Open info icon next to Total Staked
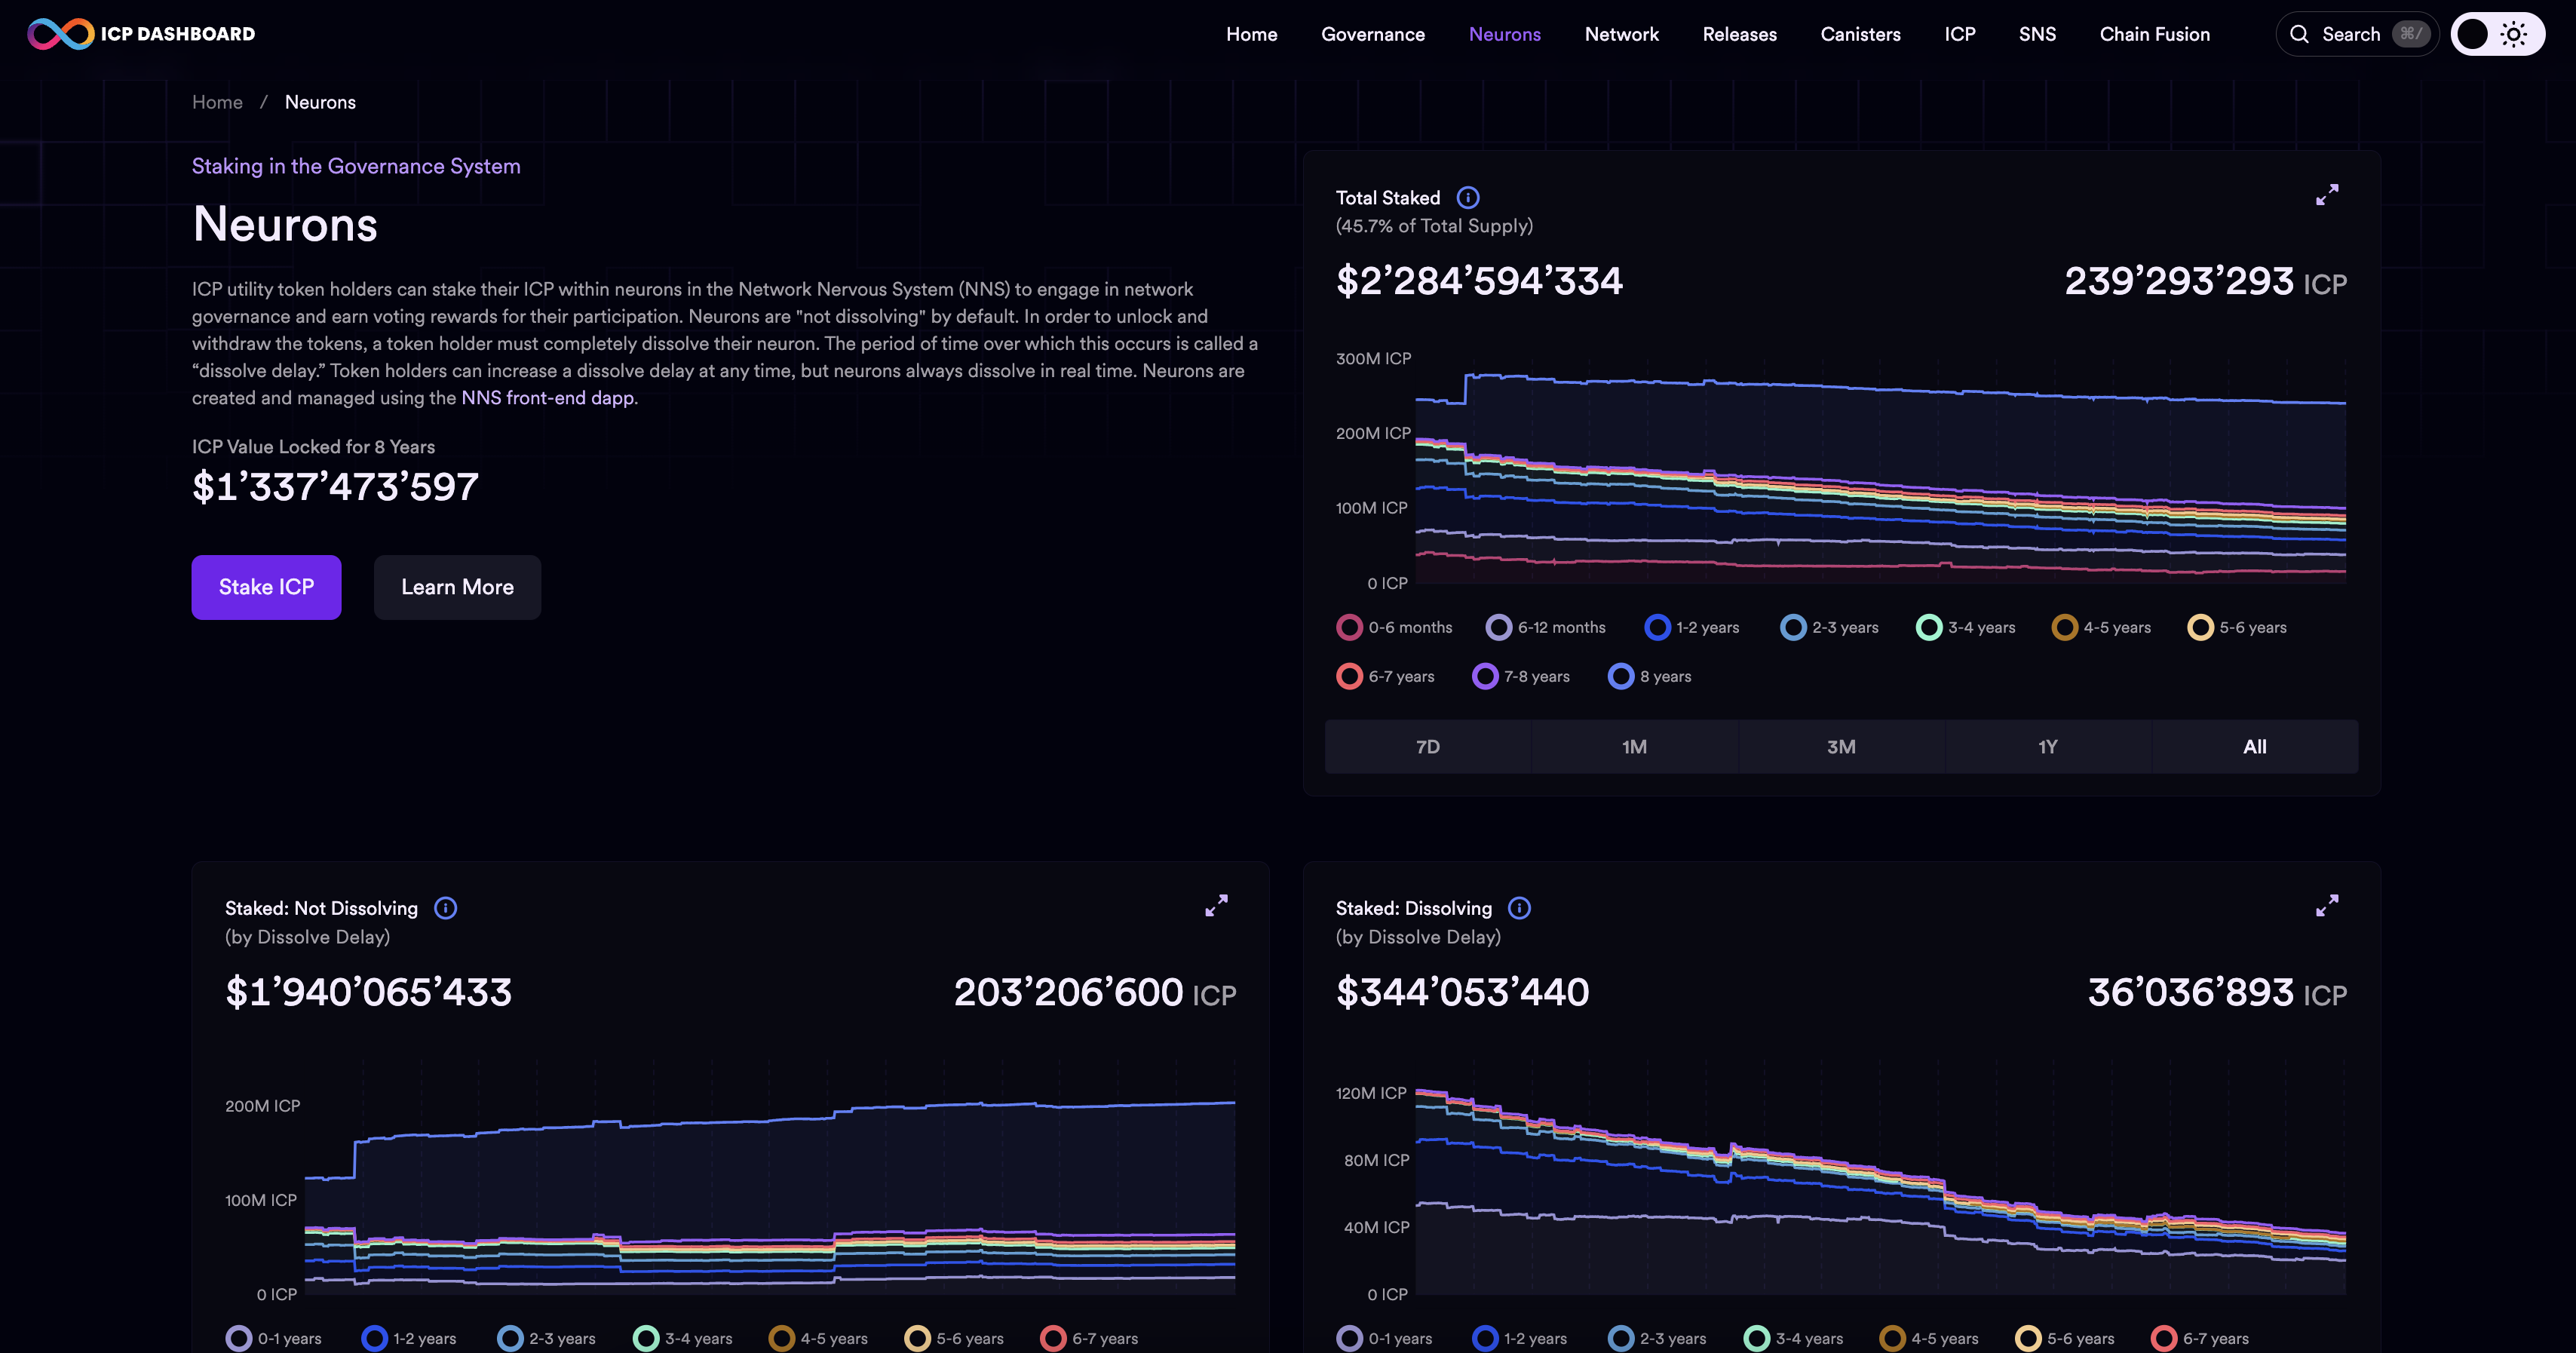The image size is (2576, 1353). pyautogui.click(x=1468, y=198)
